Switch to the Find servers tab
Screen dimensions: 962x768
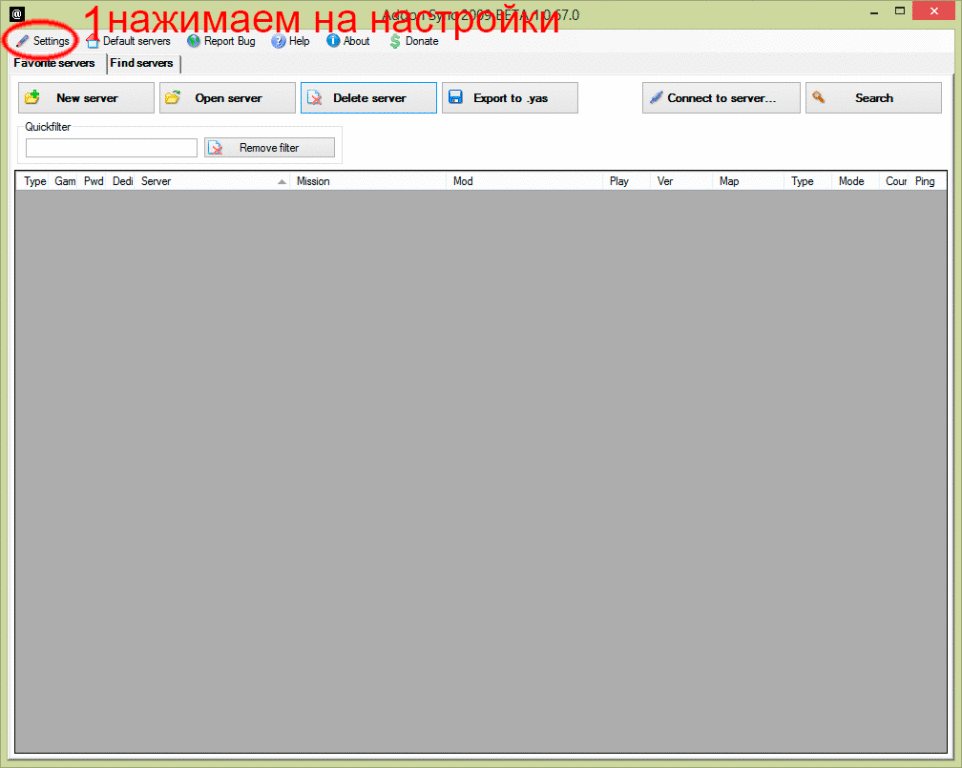(x=142, y=63)
